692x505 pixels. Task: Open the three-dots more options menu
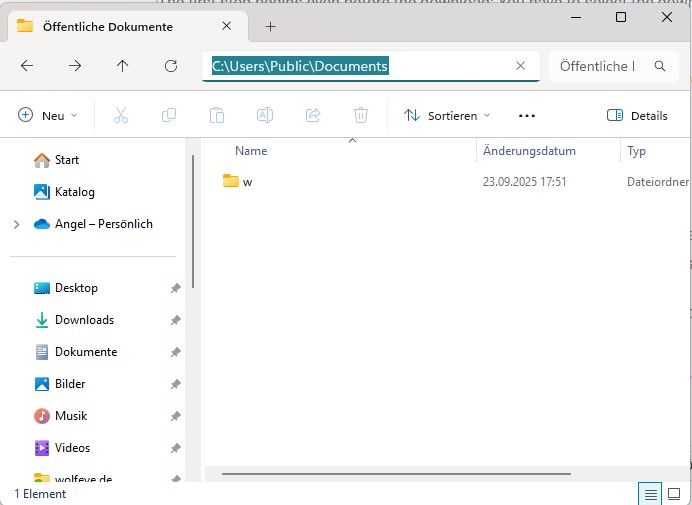pos(527,115)
